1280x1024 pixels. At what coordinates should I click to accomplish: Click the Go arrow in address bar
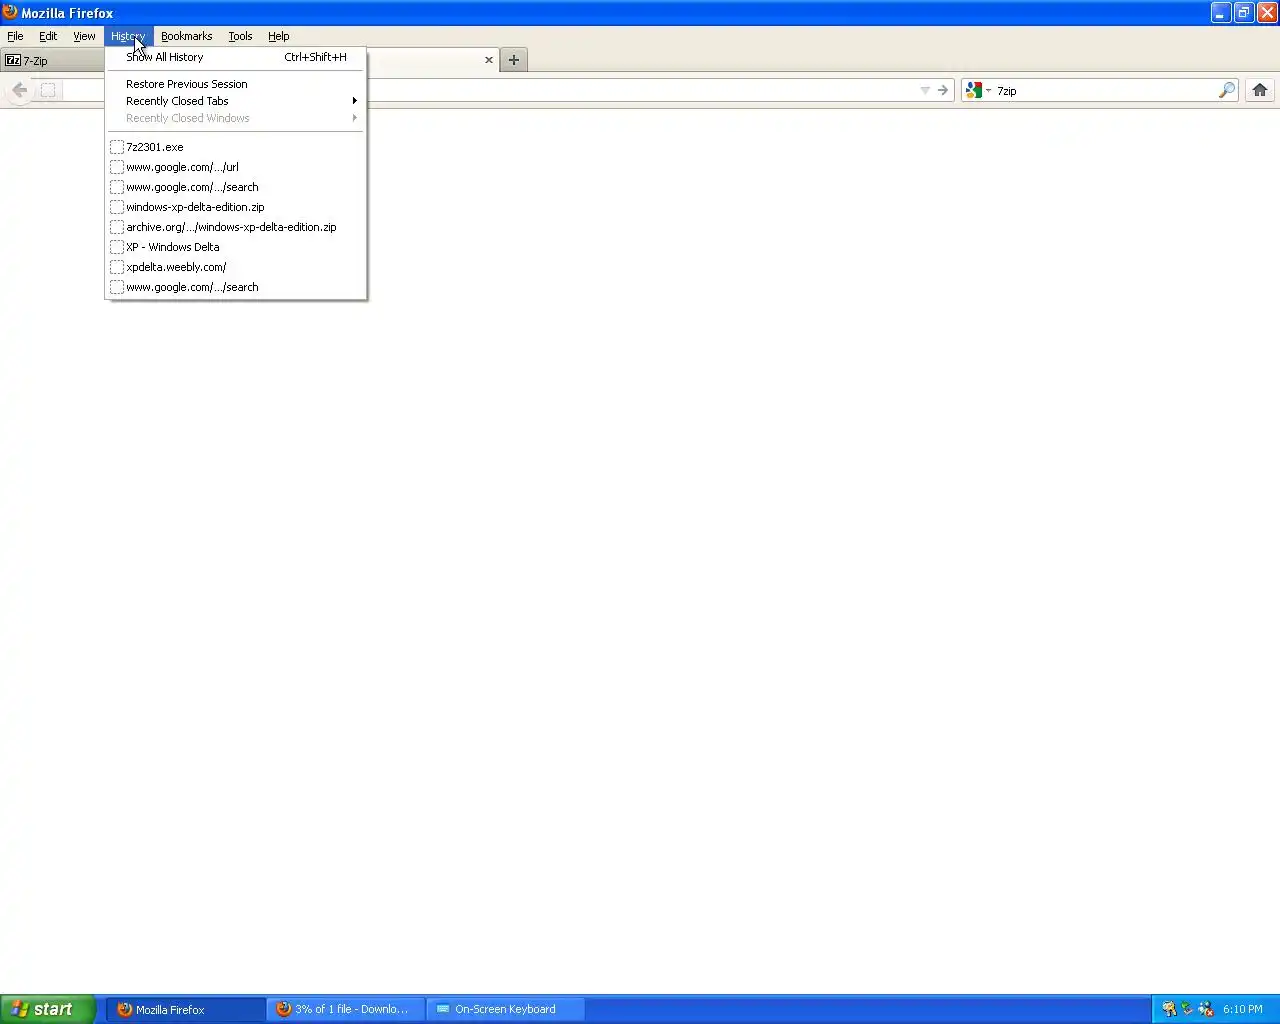click(943, 90)
